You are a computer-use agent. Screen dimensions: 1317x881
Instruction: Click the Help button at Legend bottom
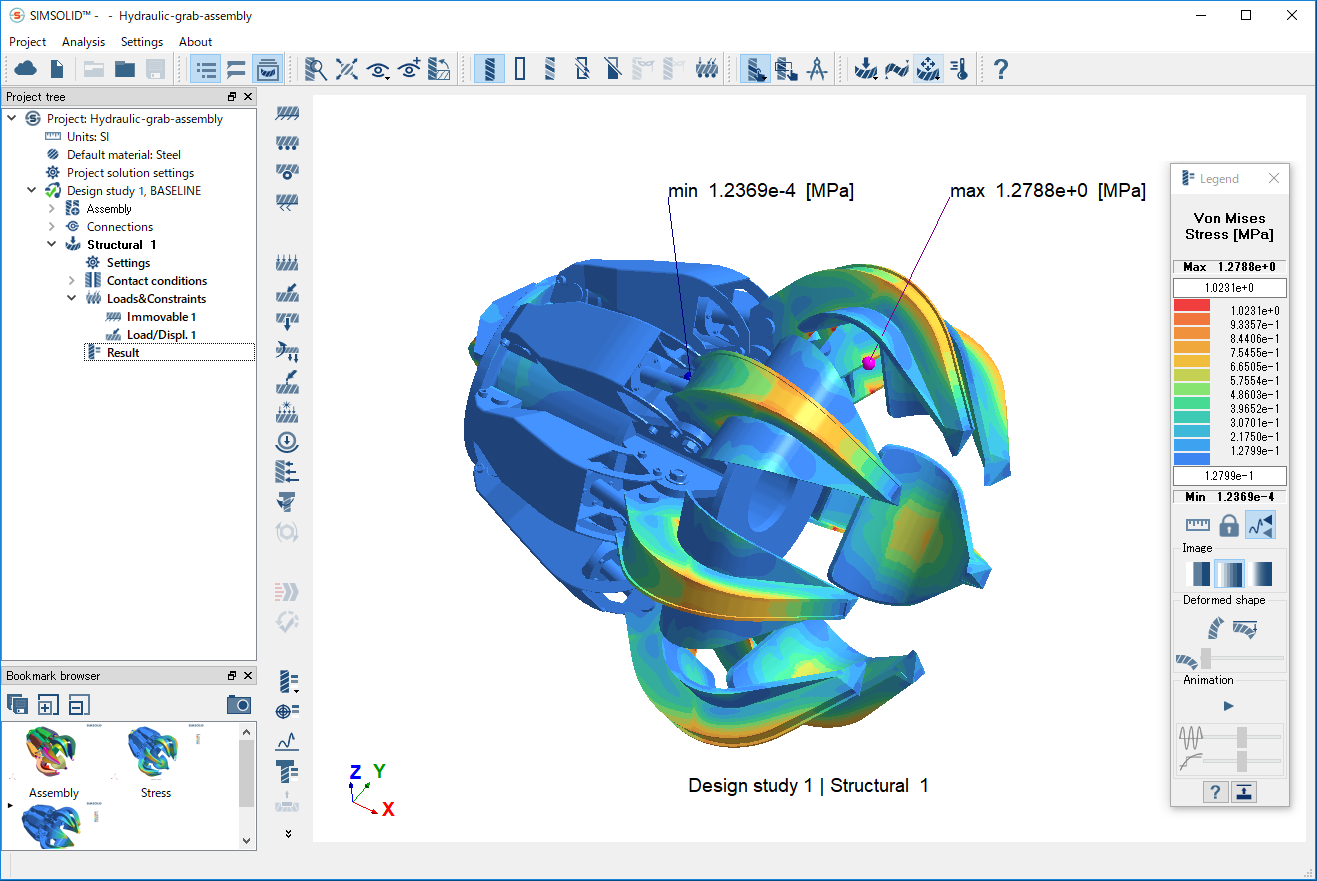1214,791
